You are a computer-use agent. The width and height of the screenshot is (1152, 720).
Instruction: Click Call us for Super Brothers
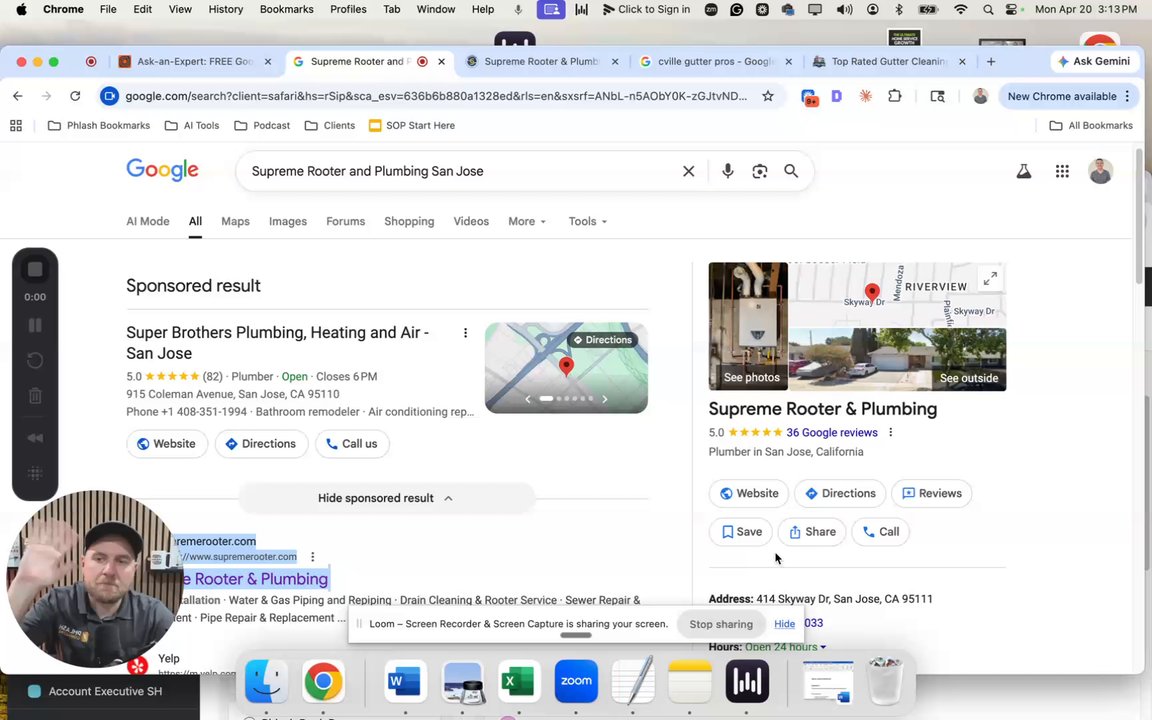coord(352,444)
